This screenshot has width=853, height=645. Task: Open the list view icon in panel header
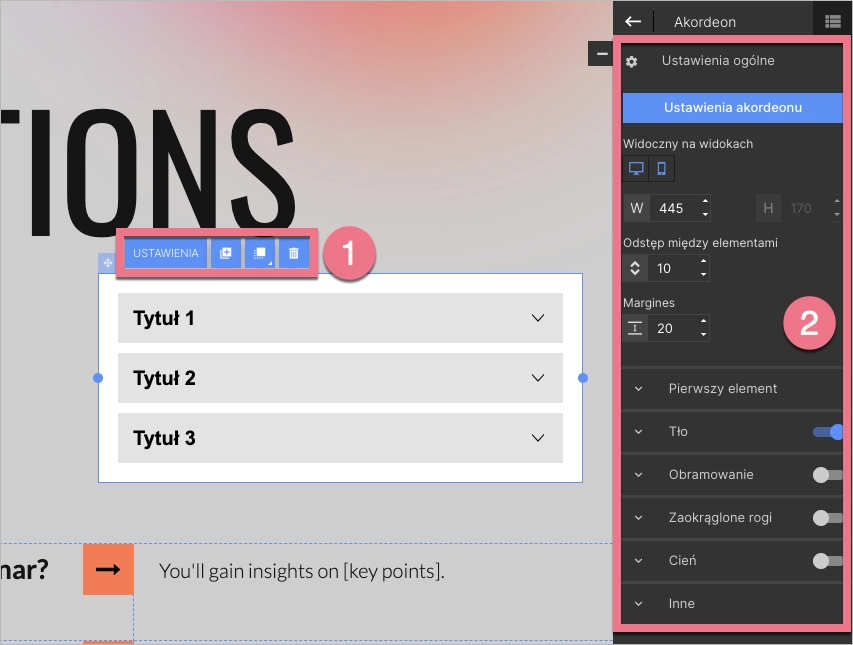click(x=832, y=21)
